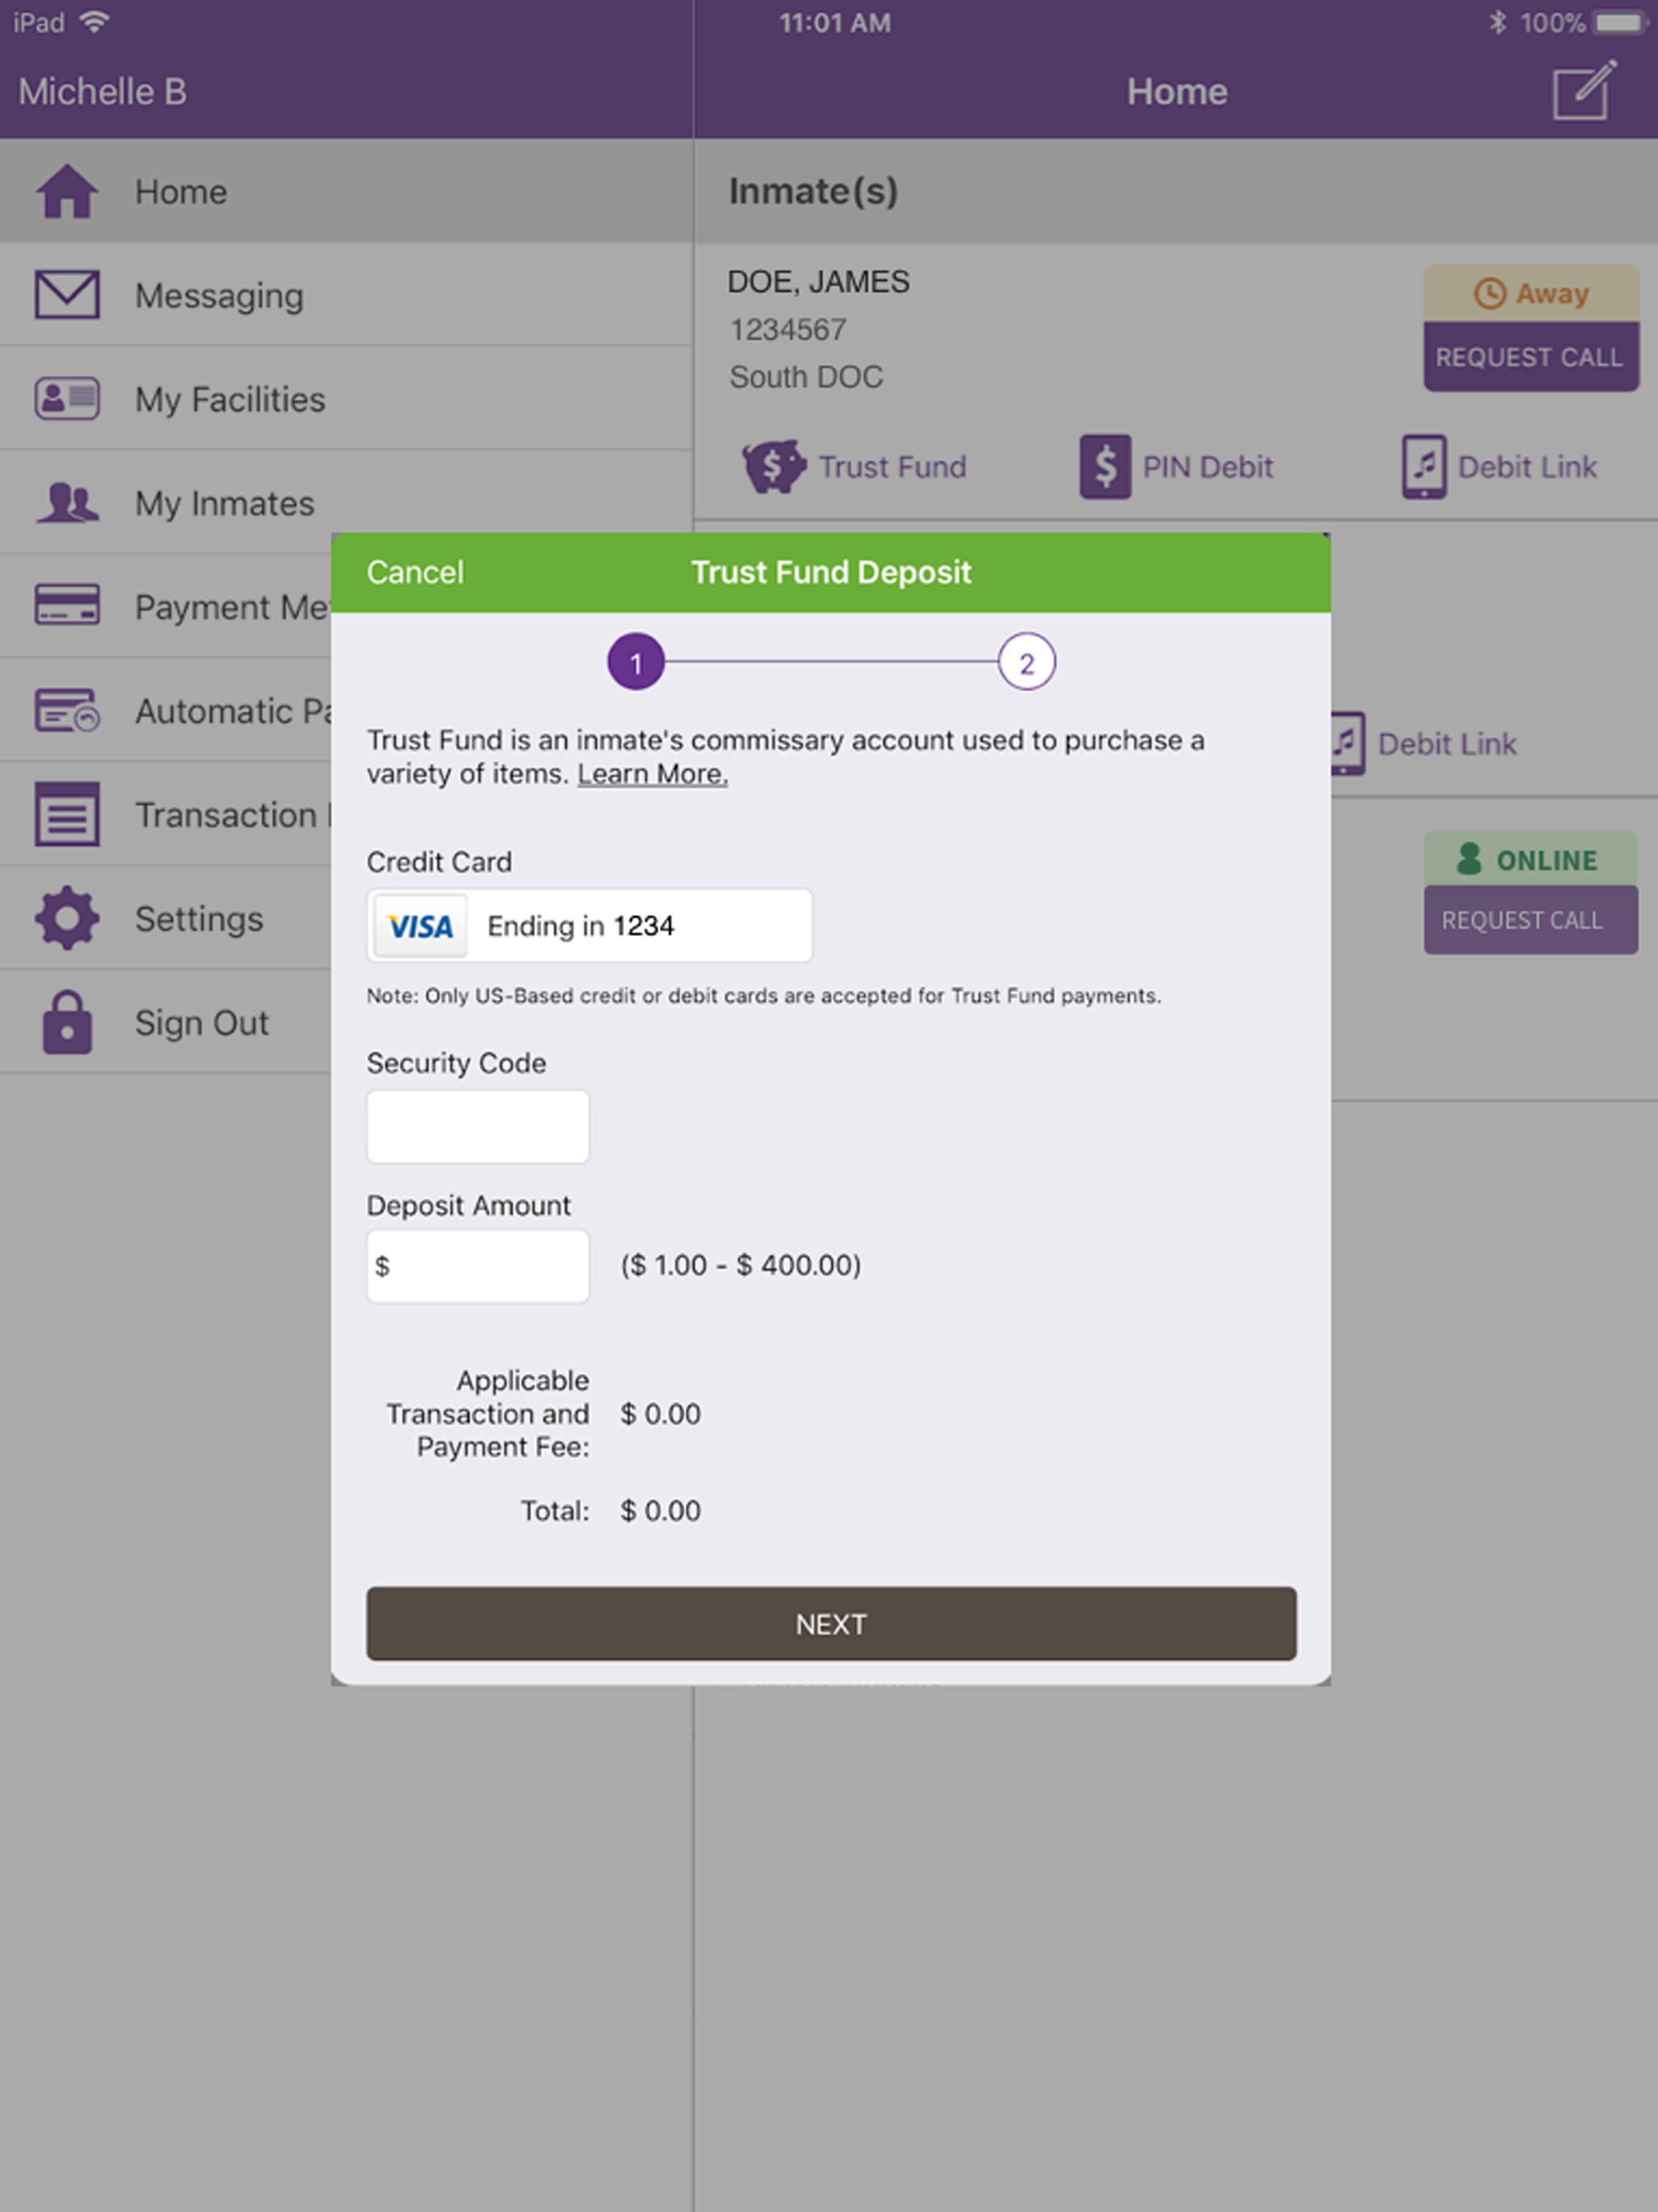Select step 2 in the deposit wizard
Viewport: 1658px width, 2212px height.
[x=1024, y=661]
